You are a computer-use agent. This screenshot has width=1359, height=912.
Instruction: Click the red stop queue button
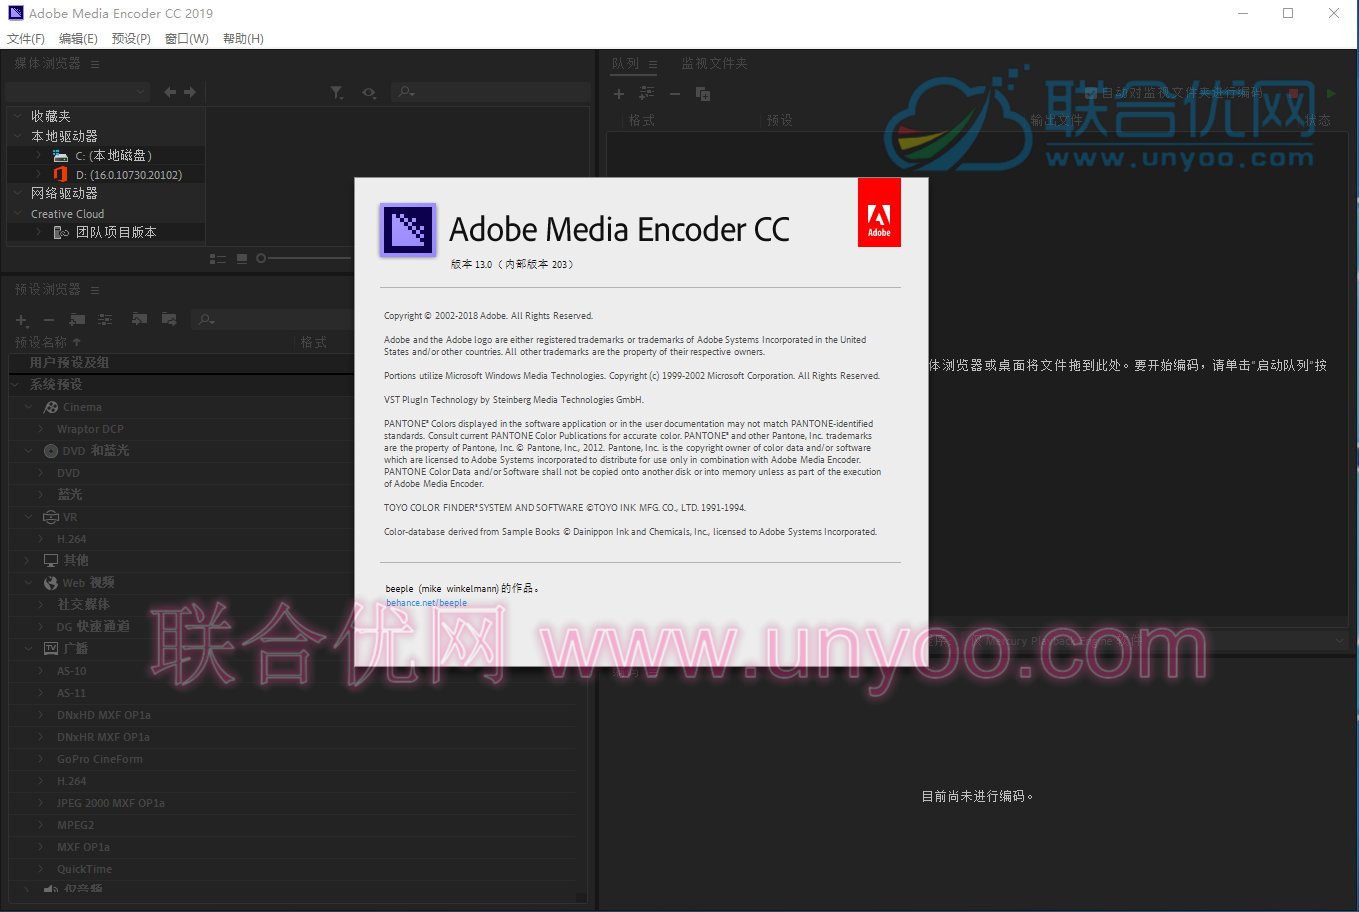click(x=1295, y=93)
